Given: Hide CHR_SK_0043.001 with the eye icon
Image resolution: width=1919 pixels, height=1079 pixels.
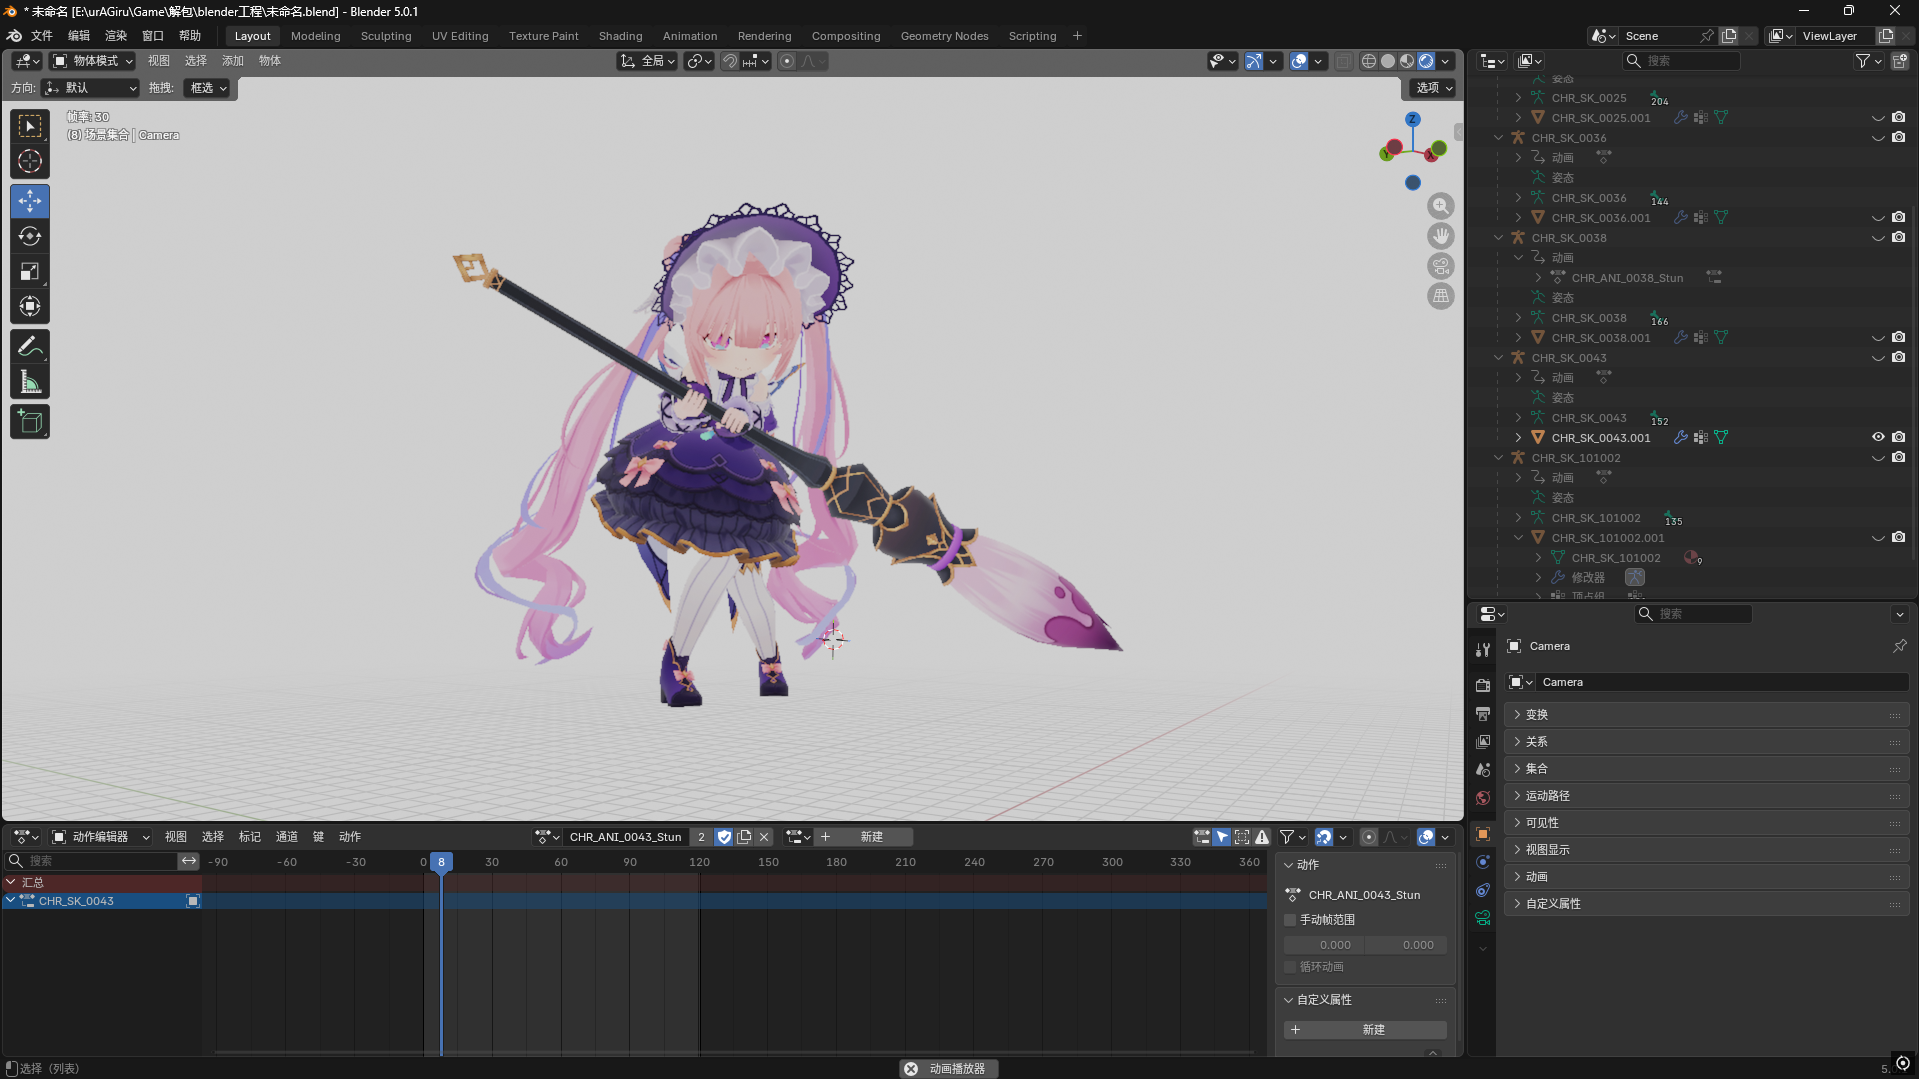Looking at the screenshot, I should coord(1878,437).
